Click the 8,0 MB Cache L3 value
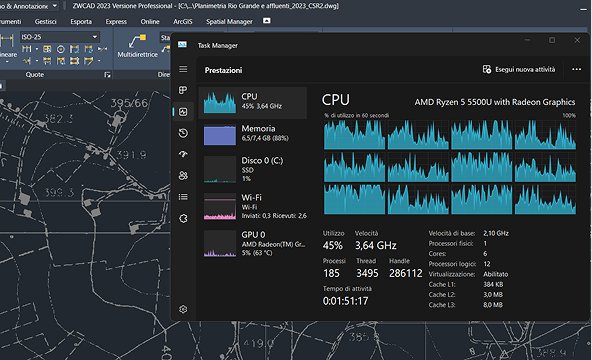 coord(493,305)
